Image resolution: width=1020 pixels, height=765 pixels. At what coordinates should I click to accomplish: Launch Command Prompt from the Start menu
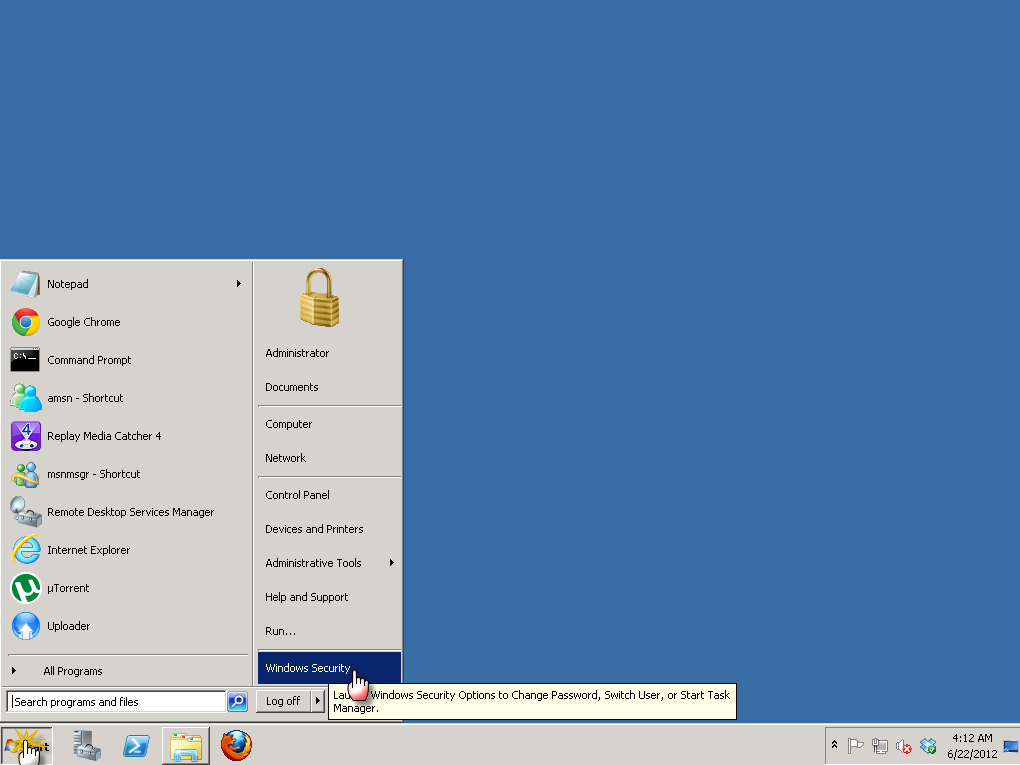88,360
